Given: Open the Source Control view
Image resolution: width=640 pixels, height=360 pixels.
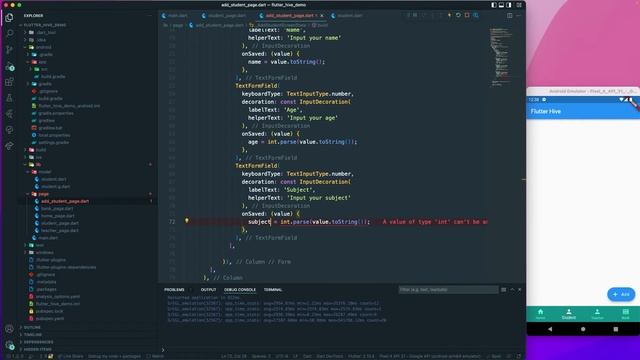Looking at the screenshot, I should pos(9,50).
